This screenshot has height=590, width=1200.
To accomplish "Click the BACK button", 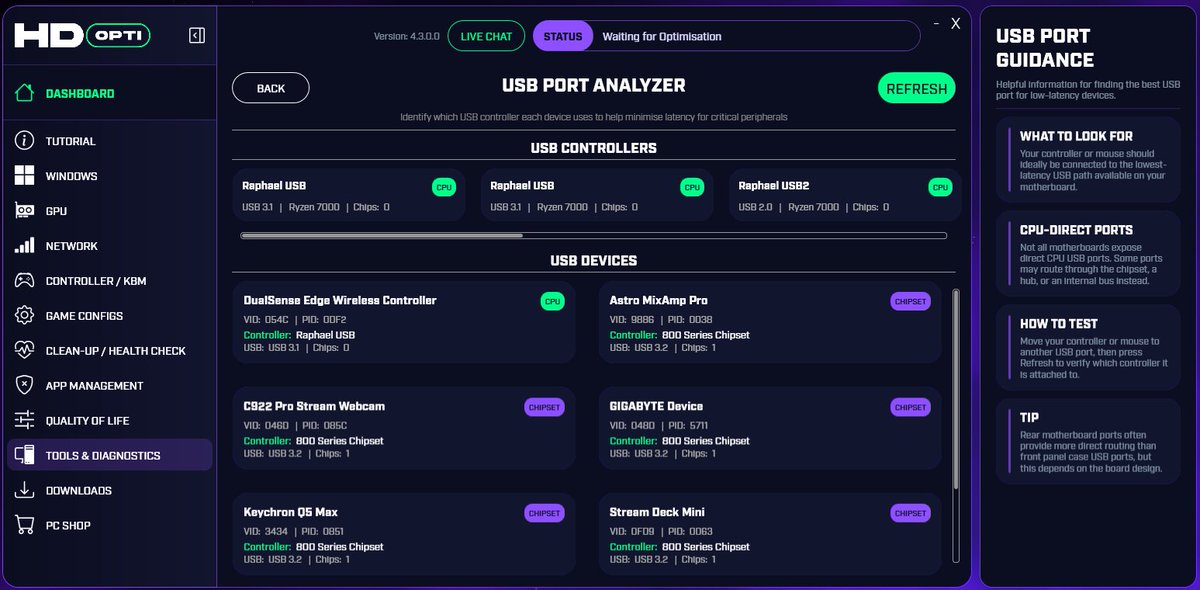I will coord(271,88).
